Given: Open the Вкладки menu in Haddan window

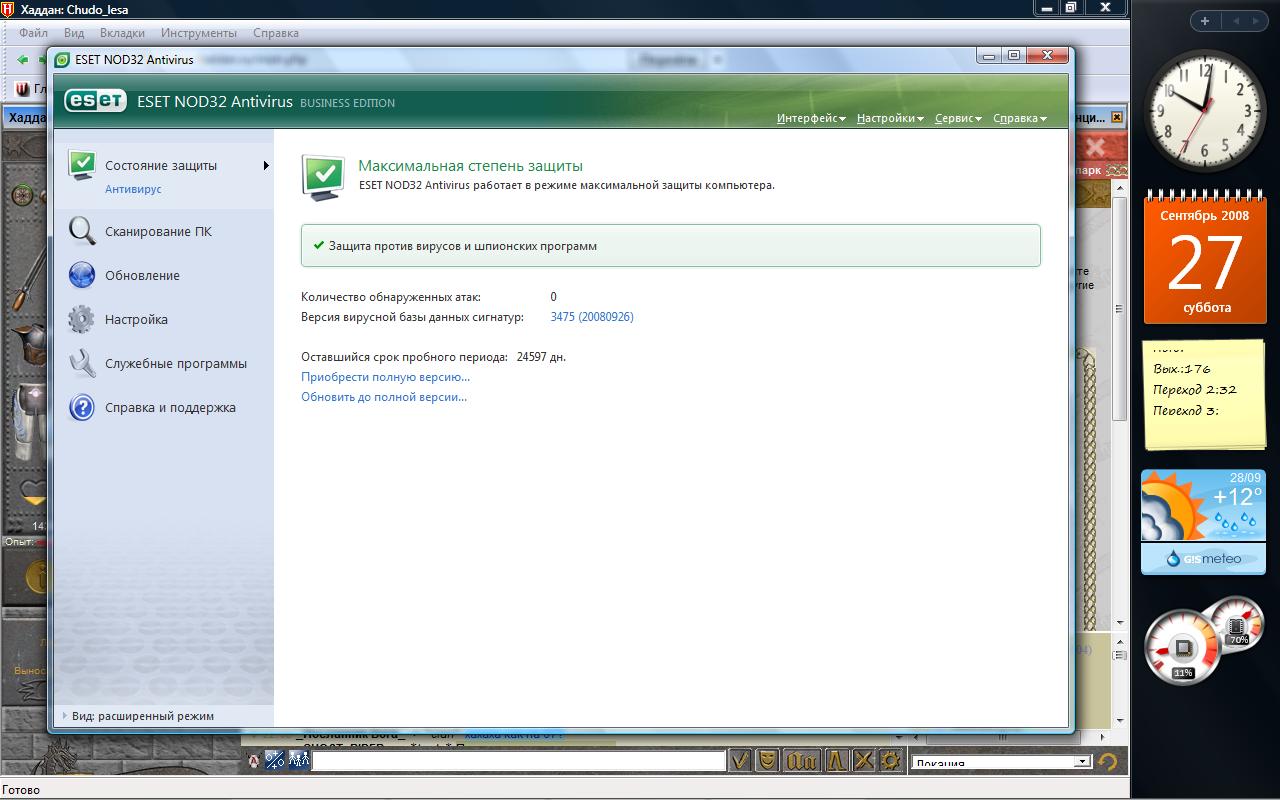Looking at the screenshot, I should tap(122, 33).
